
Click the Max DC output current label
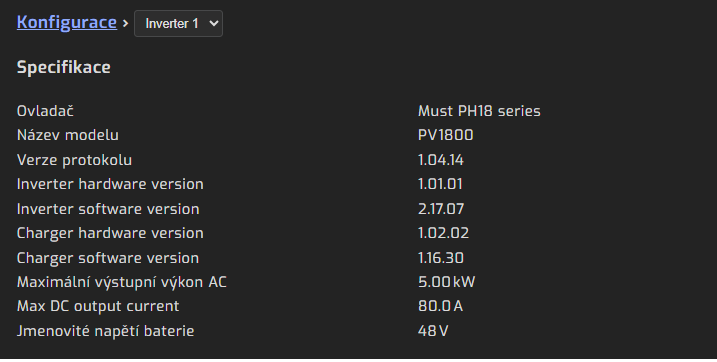[x=98, y=306]
